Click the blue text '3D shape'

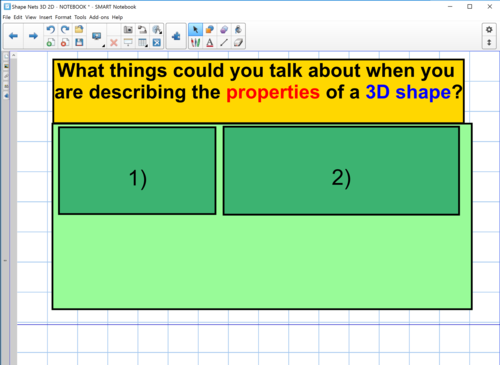[x=408, y=92]
